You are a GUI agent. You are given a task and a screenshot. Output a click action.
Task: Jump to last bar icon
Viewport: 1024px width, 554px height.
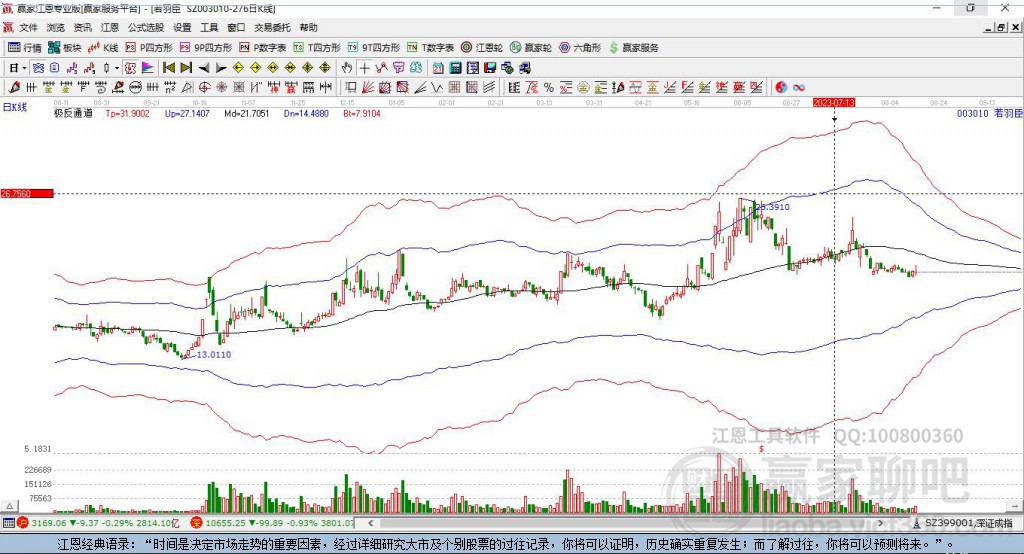[x=186, y=68]
